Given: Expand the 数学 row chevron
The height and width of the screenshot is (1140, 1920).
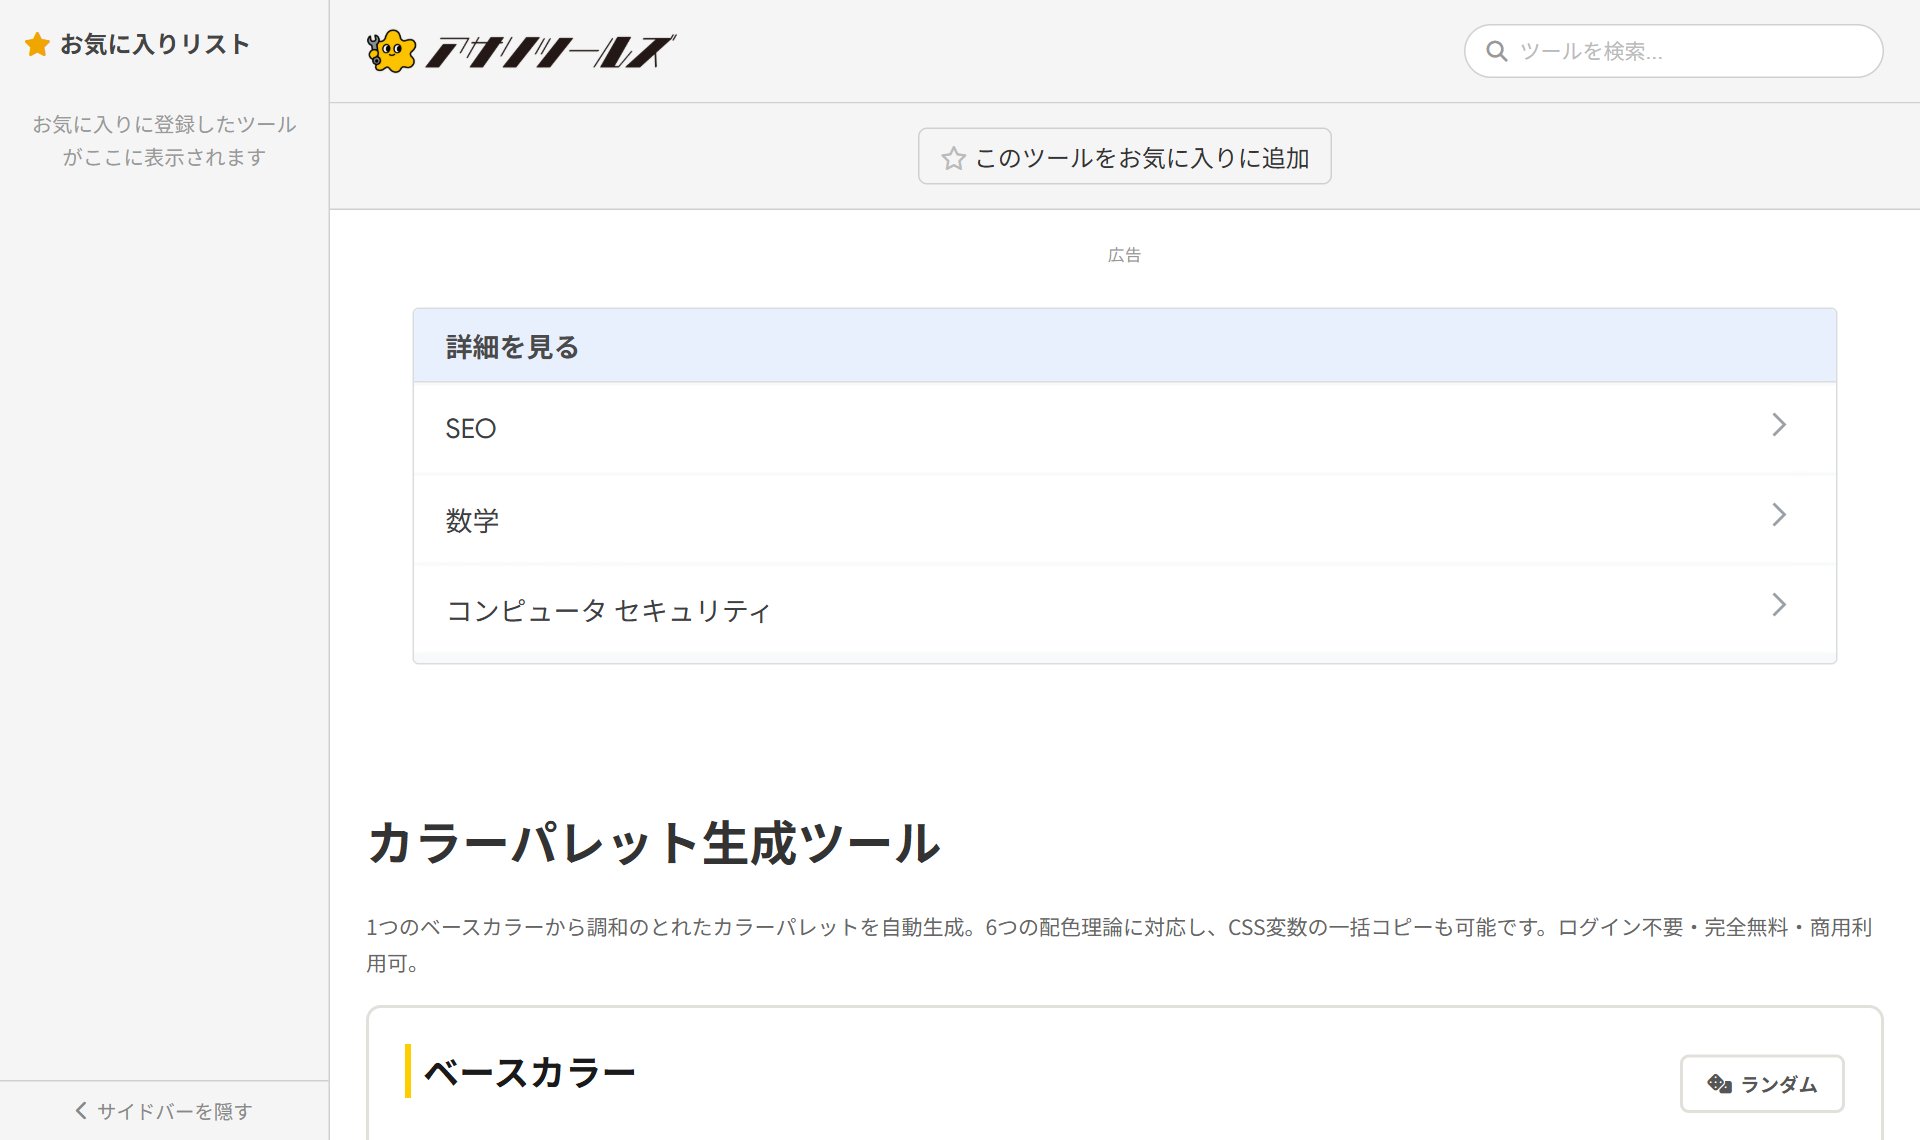Looking at the screenshot, I should click(x=1778, y=515).
